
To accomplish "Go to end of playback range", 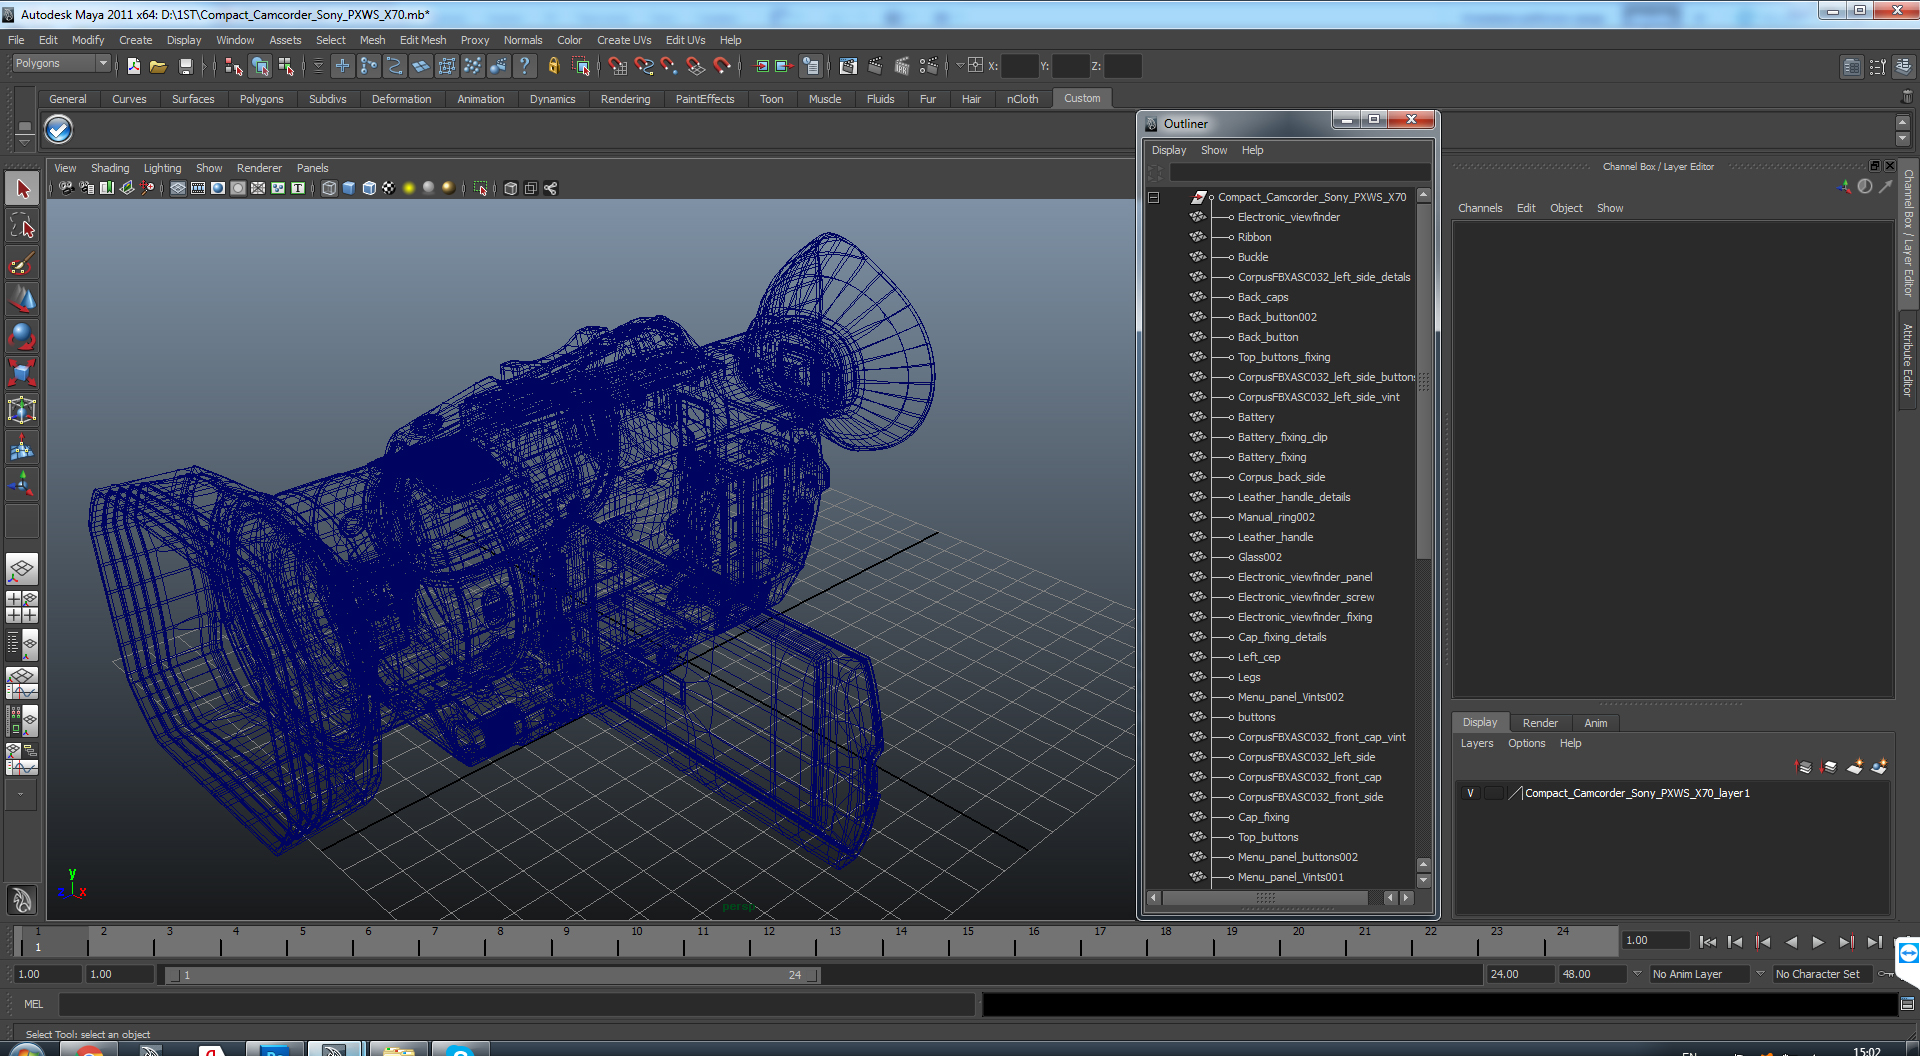I will click(1875, 942).
